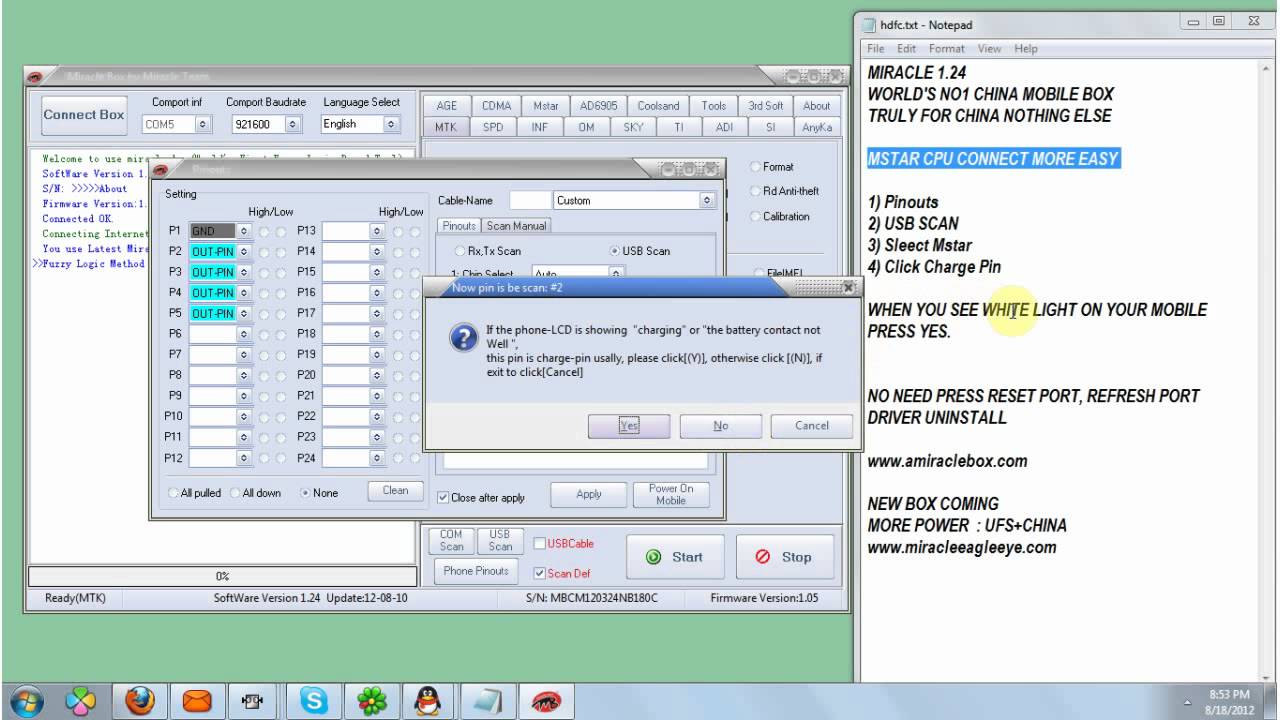The image size is (1280, 720).
Task: Switch to the CDMA tab
Action: [x=496, y=106]
